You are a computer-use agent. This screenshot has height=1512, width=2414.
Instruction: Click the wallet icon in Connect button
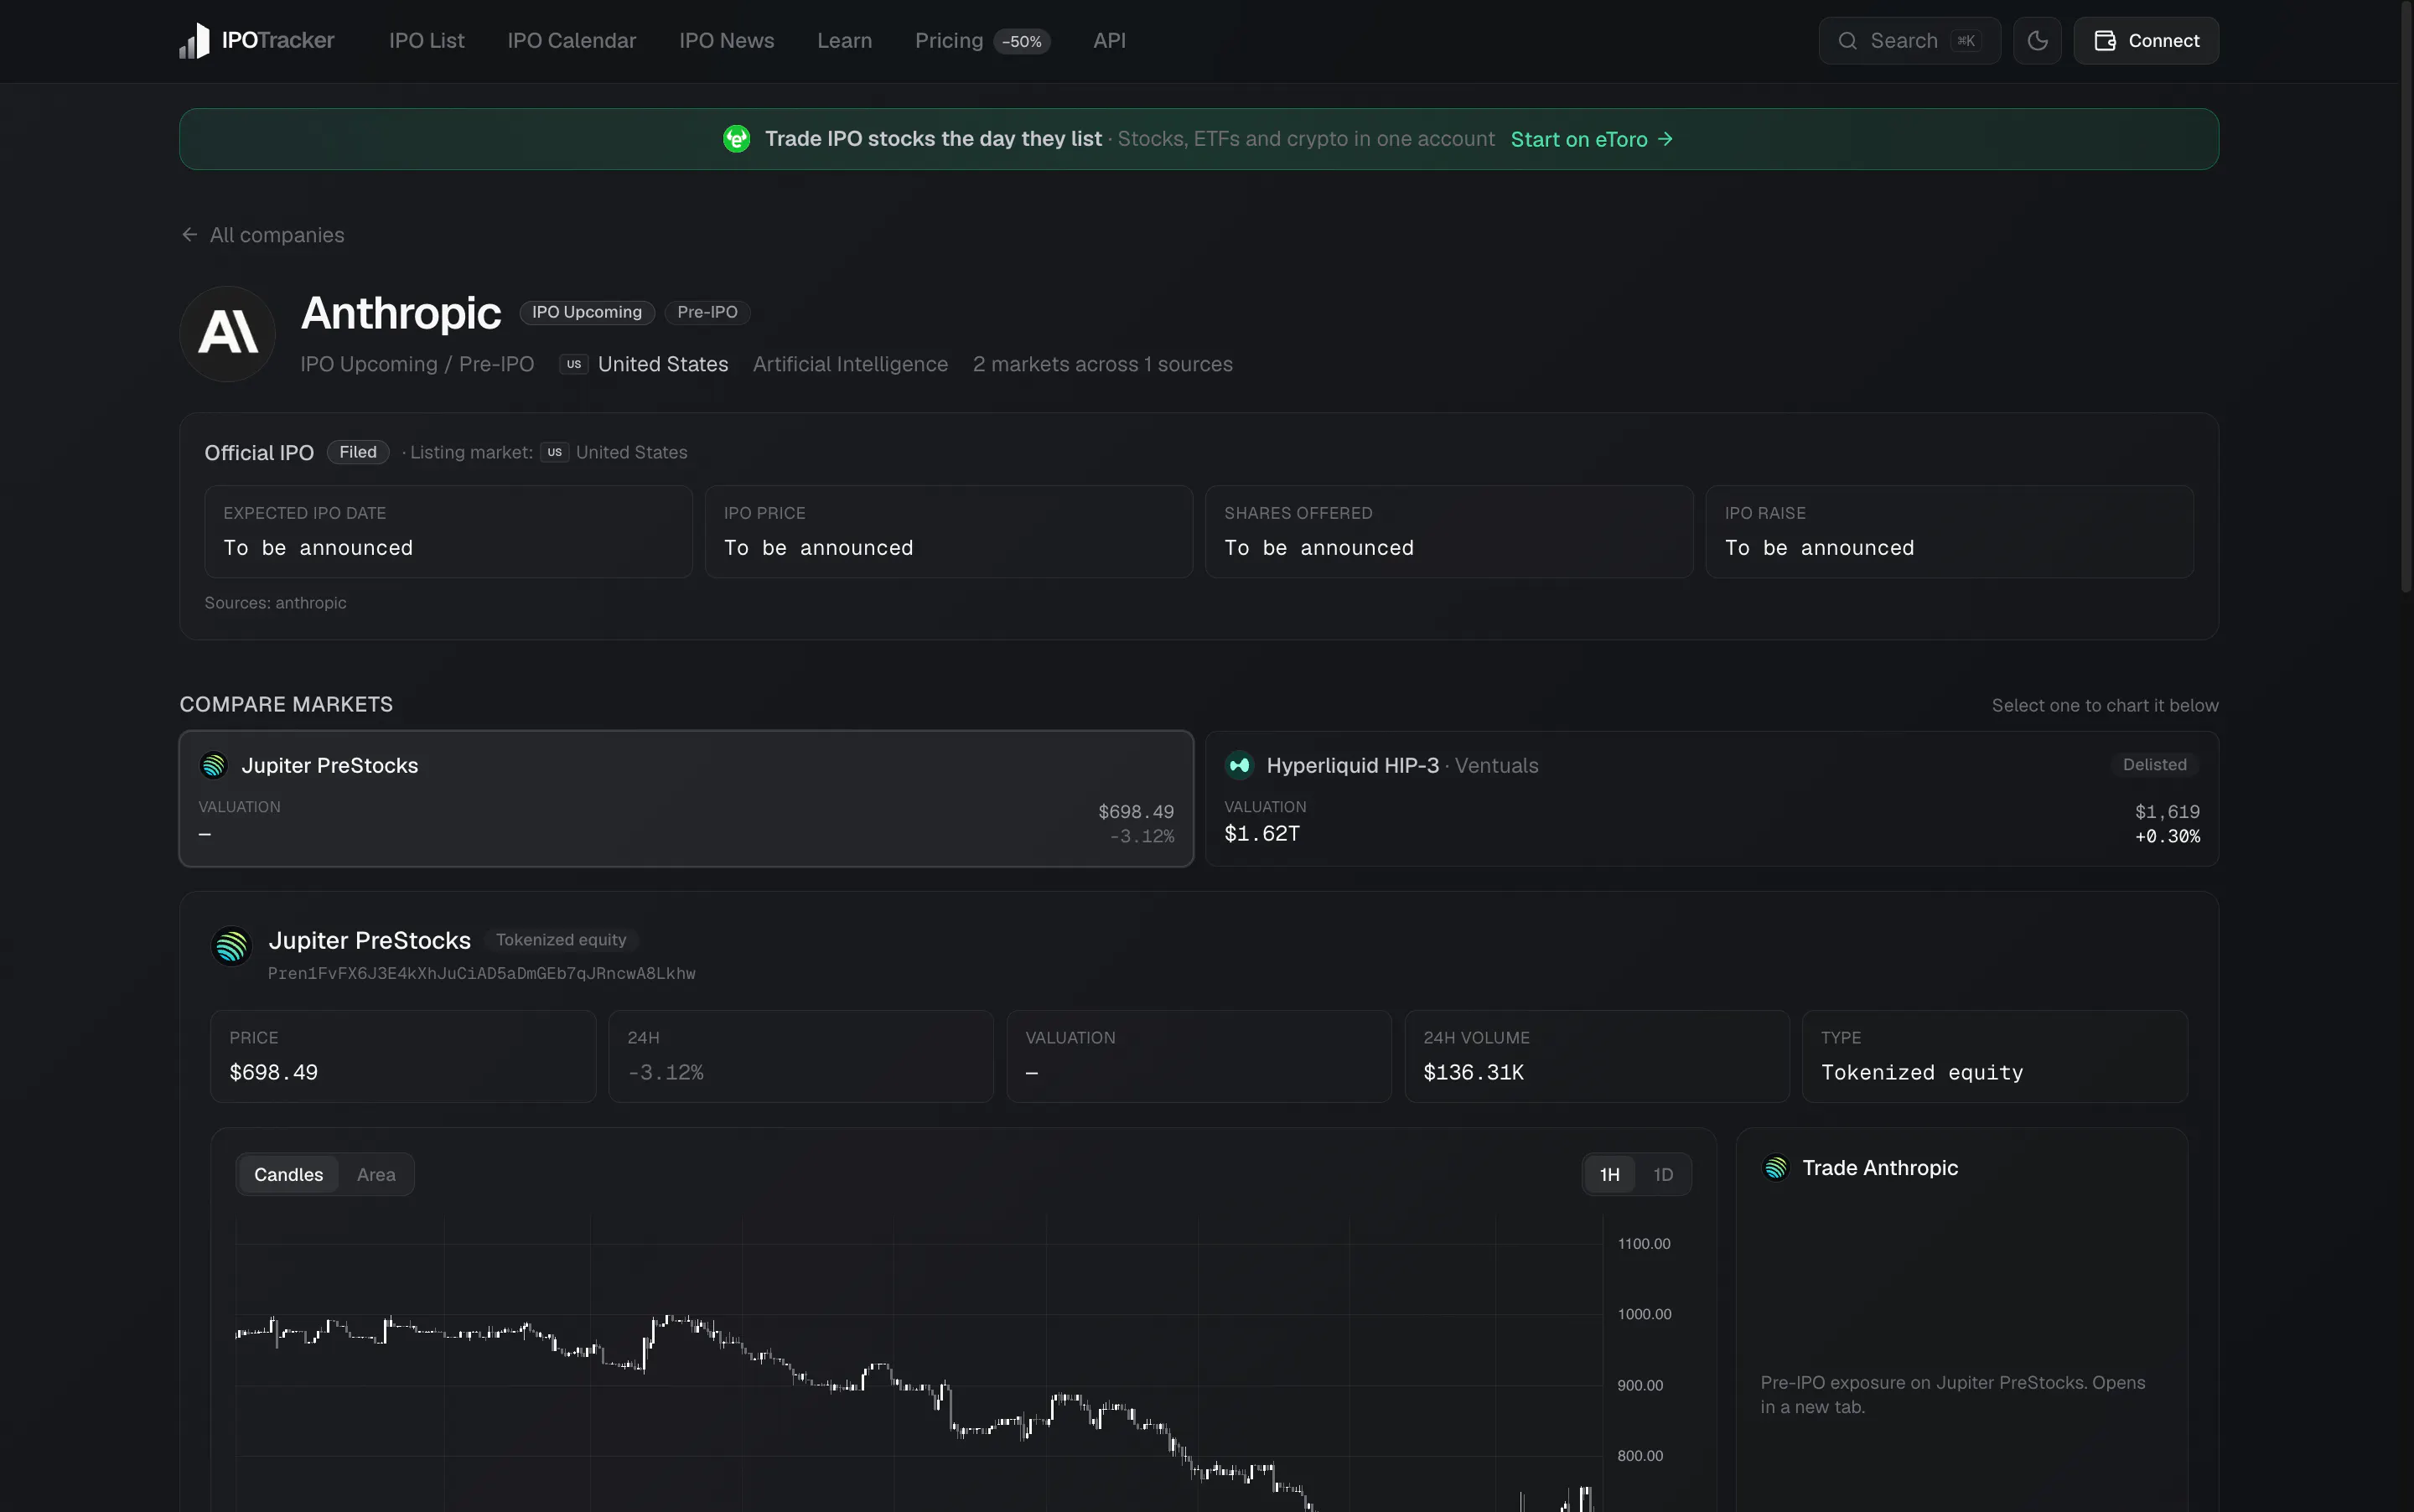click(2104, 41)
